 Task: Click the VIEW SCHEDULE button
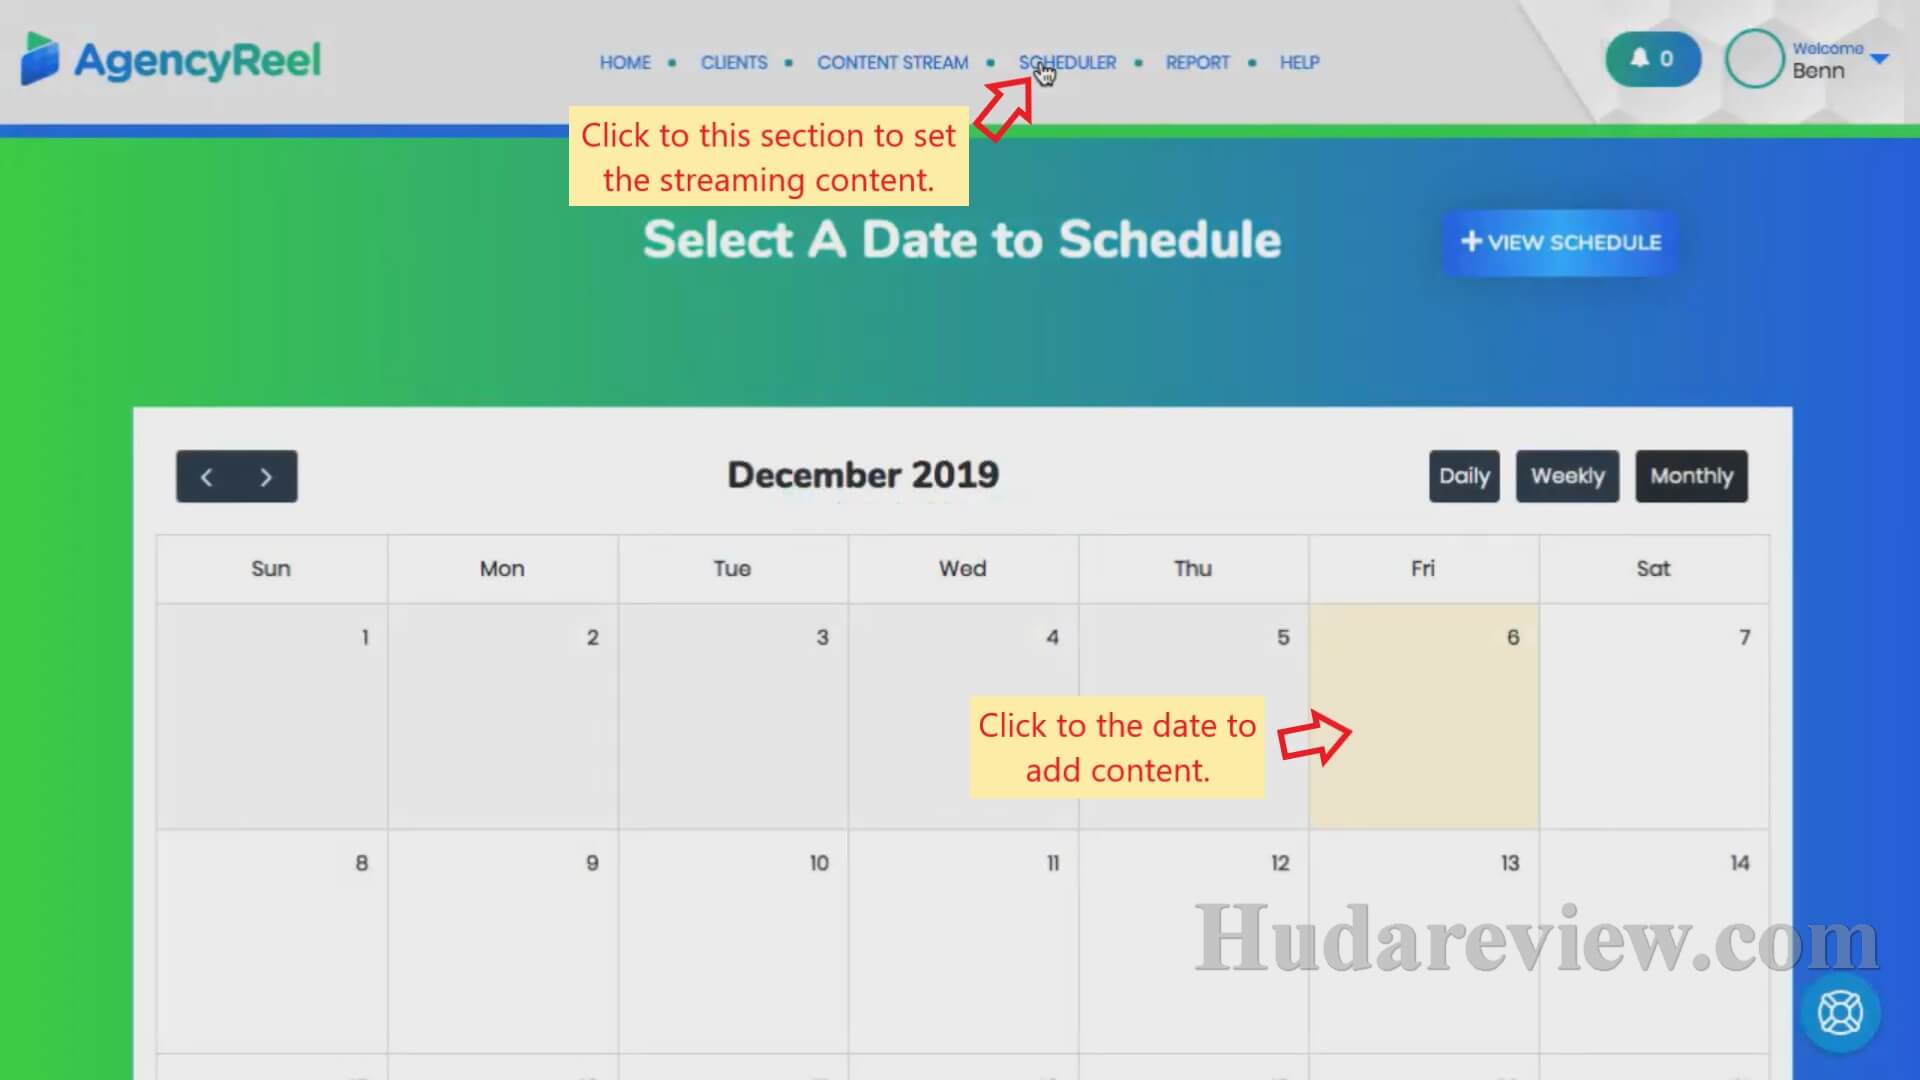click(x=1561, y=243)
